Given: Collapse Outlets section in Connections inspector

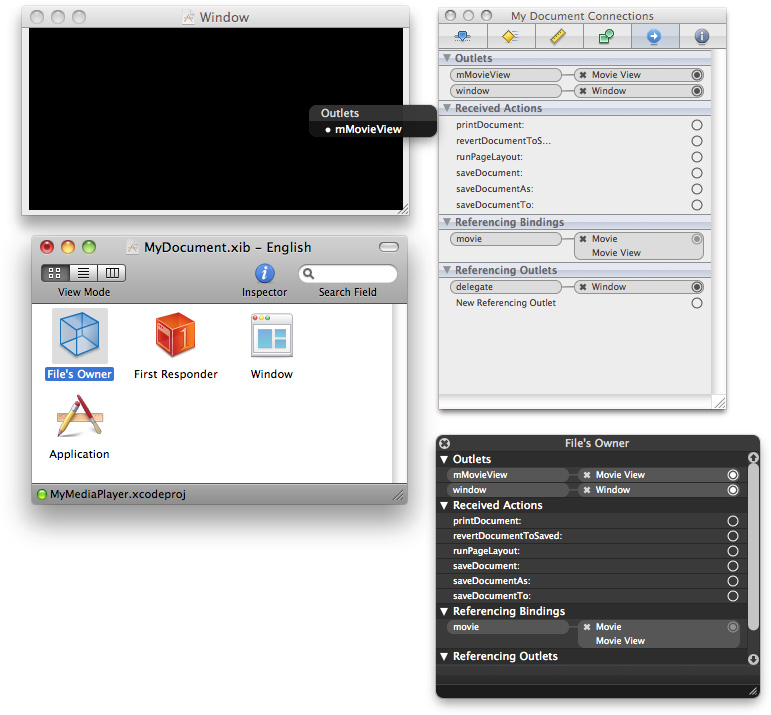Looking at the screenshot, I should click(447, 59).
